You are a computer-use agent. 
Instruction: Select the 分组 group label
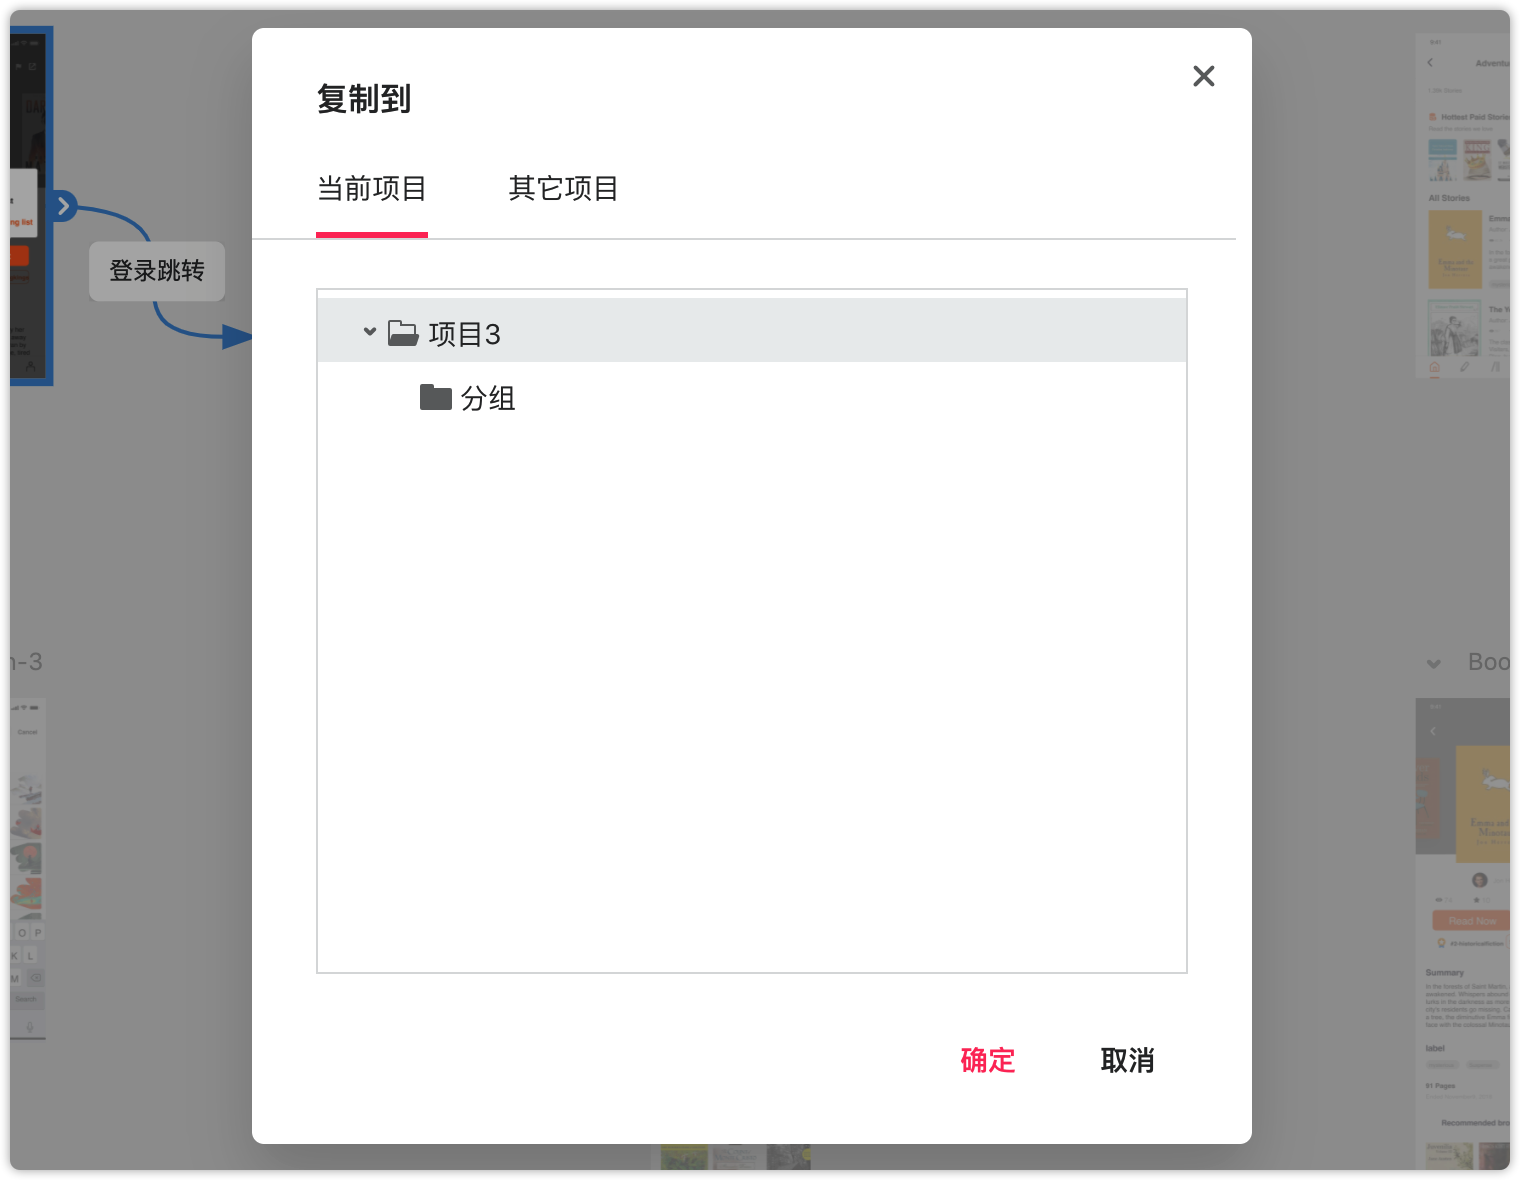[488, 398]
